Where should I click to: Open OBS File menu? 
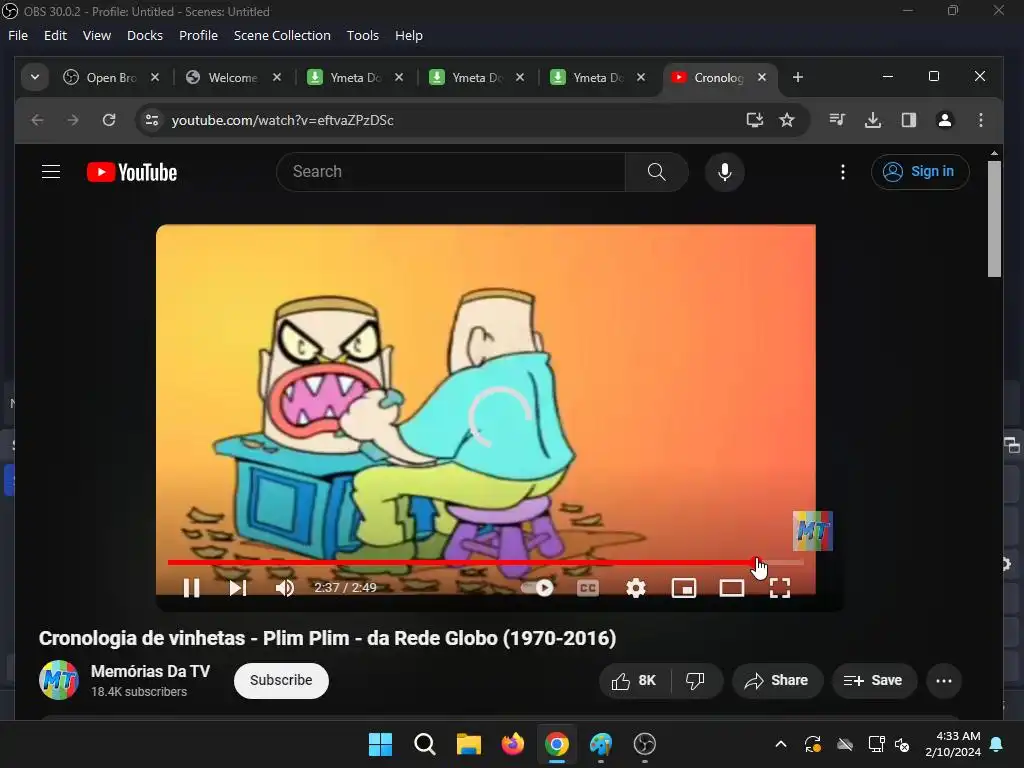click(18, 35)
